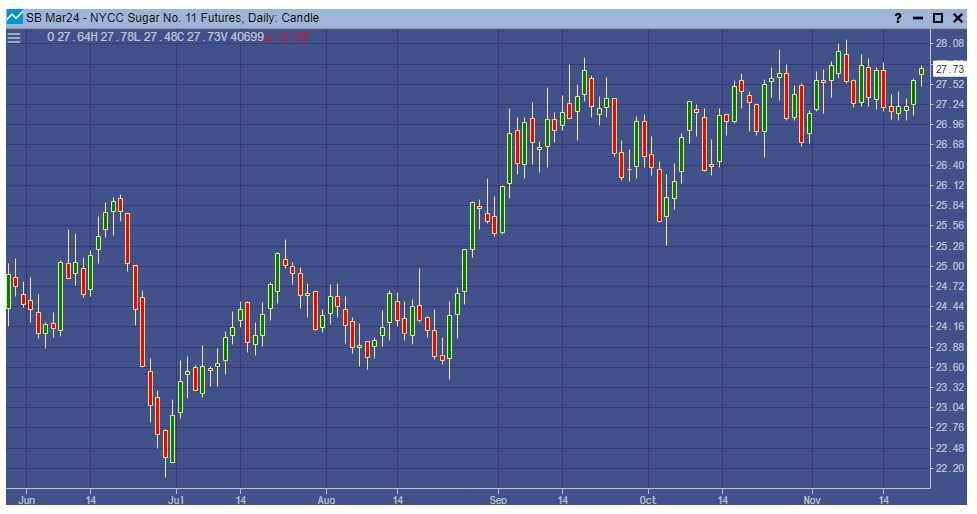Click the 23.88 price axis label
This screenshot has height=514, width=977.
pos(950,347)
